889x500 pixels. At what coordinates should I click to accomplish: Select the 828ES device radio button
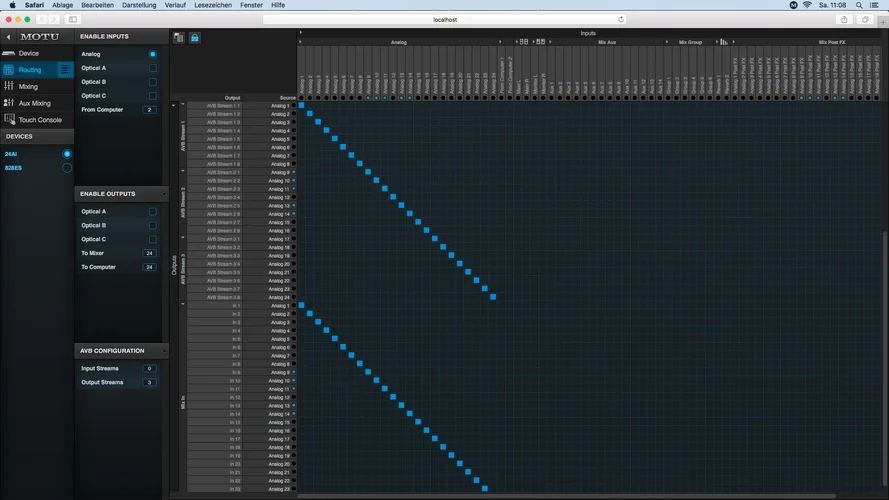(x=67, y=168)
